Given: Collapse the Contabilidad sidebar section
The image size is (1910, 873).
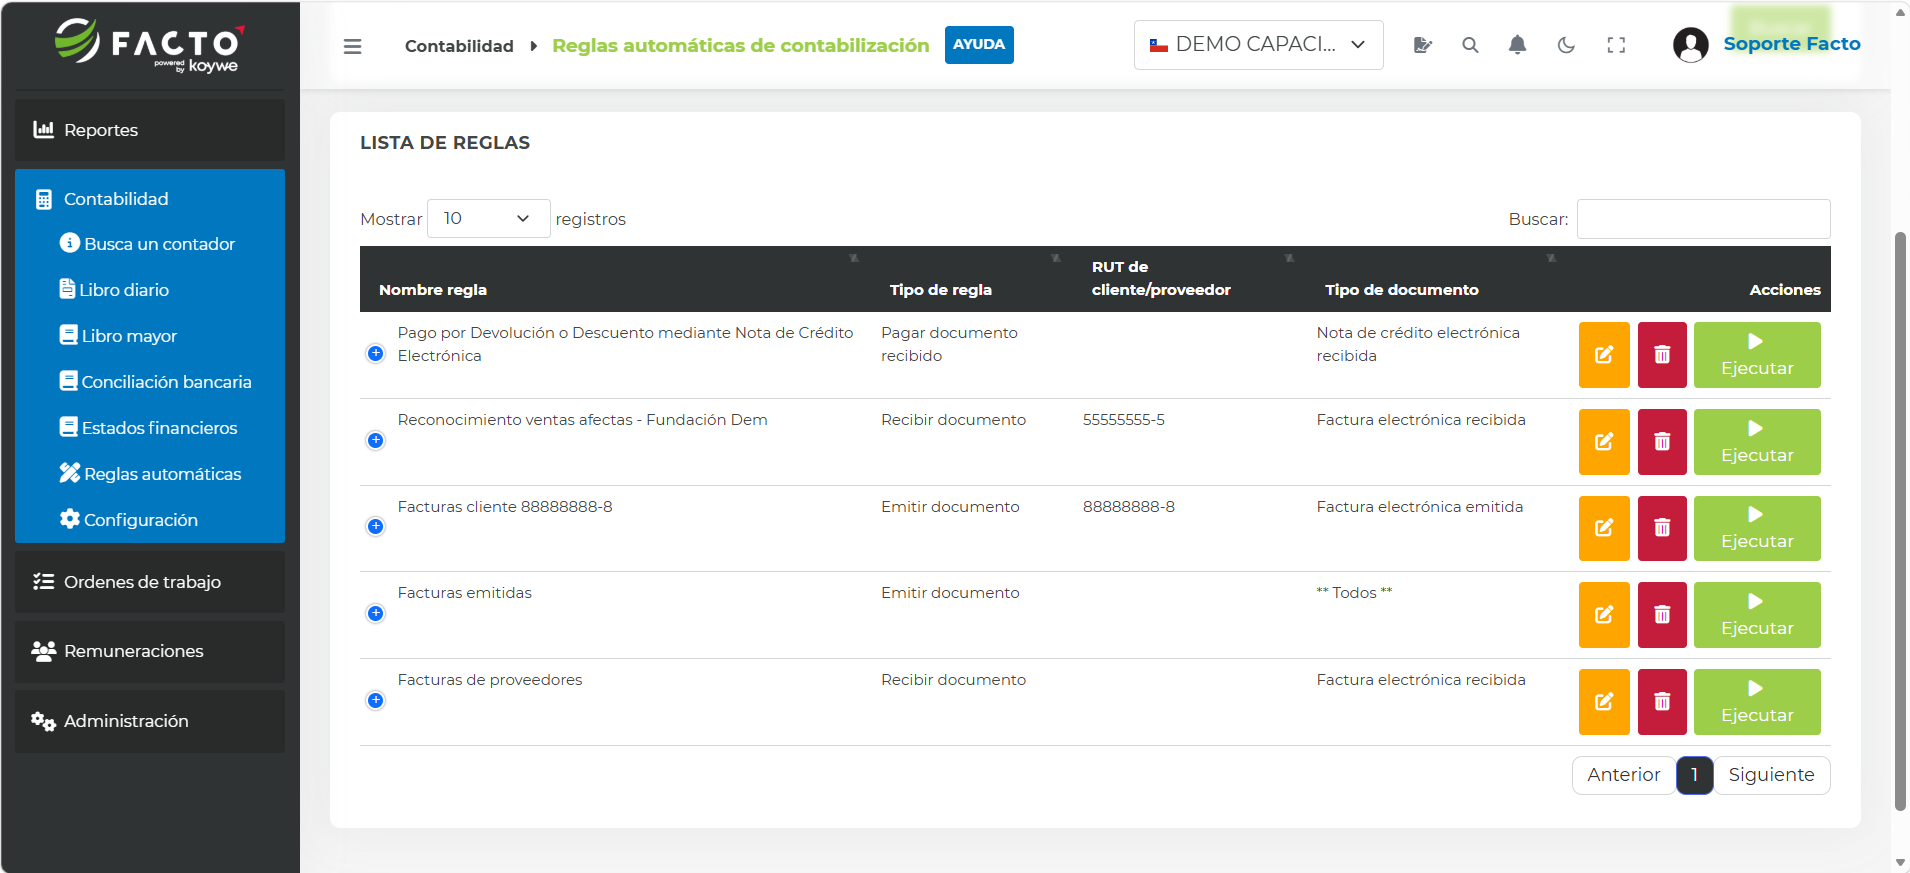Looking at the screenshot, I should tap(150, 199).
